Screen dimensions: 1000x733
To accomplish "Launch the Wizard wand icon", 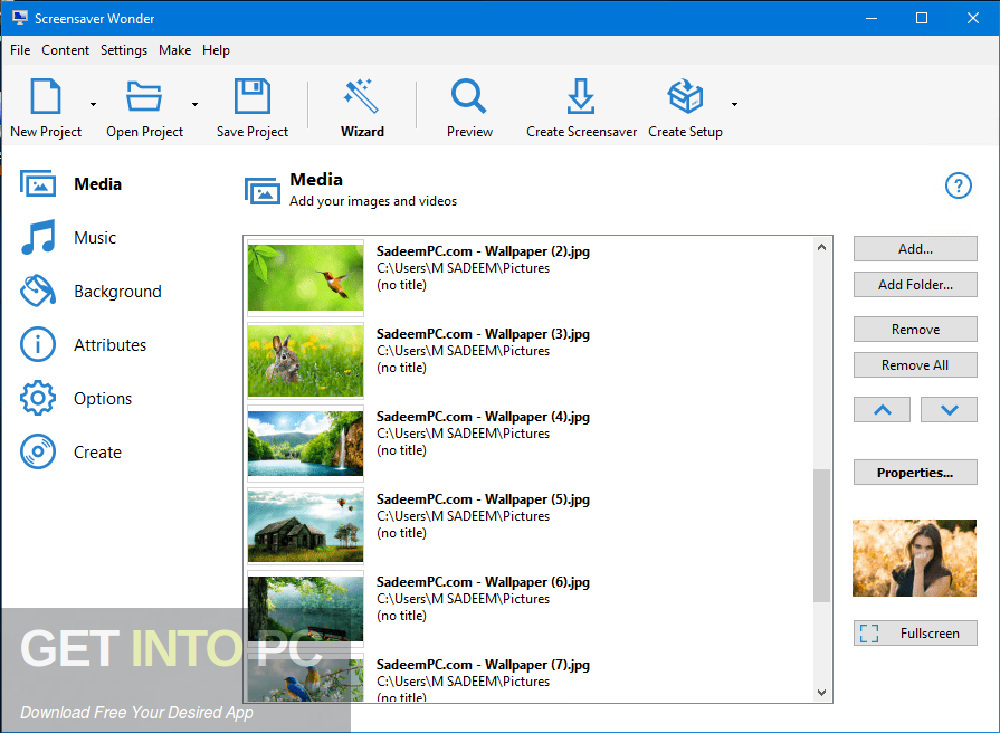I will click(362, 96).
